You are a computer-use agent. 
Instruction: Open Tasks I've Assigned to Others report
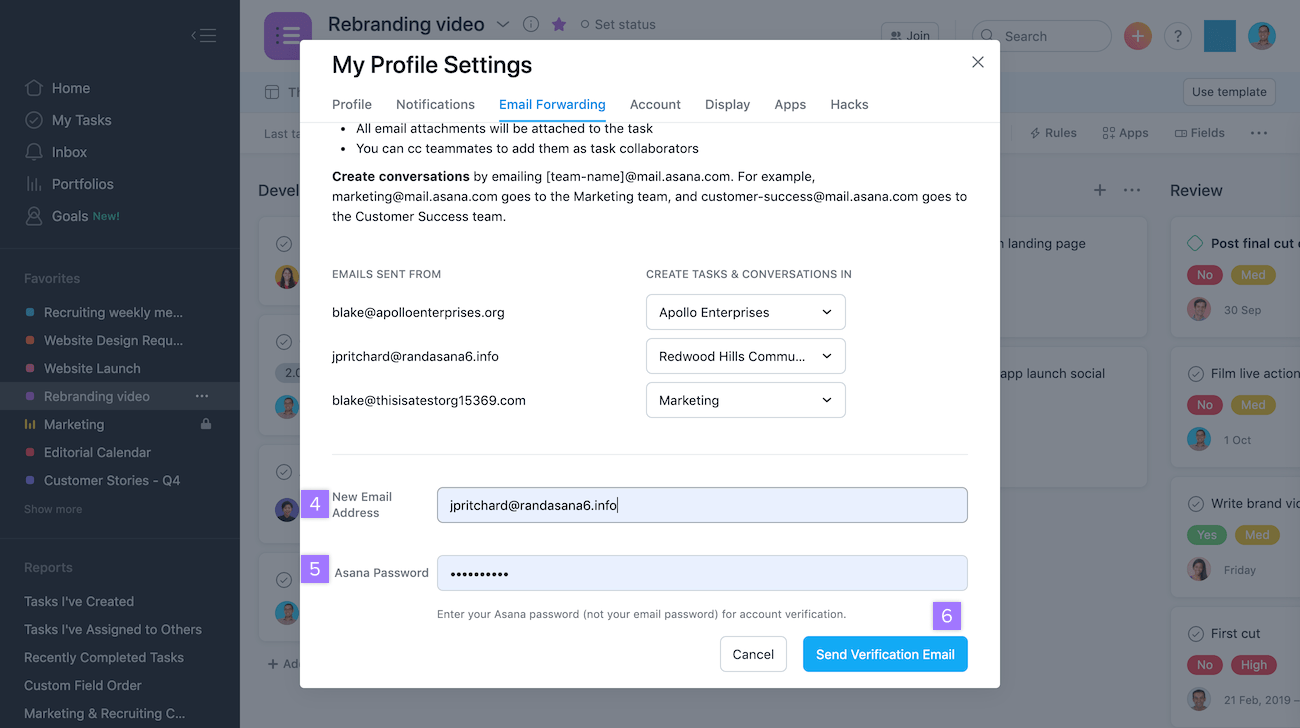pyautogui.click(x=113, y=629)
